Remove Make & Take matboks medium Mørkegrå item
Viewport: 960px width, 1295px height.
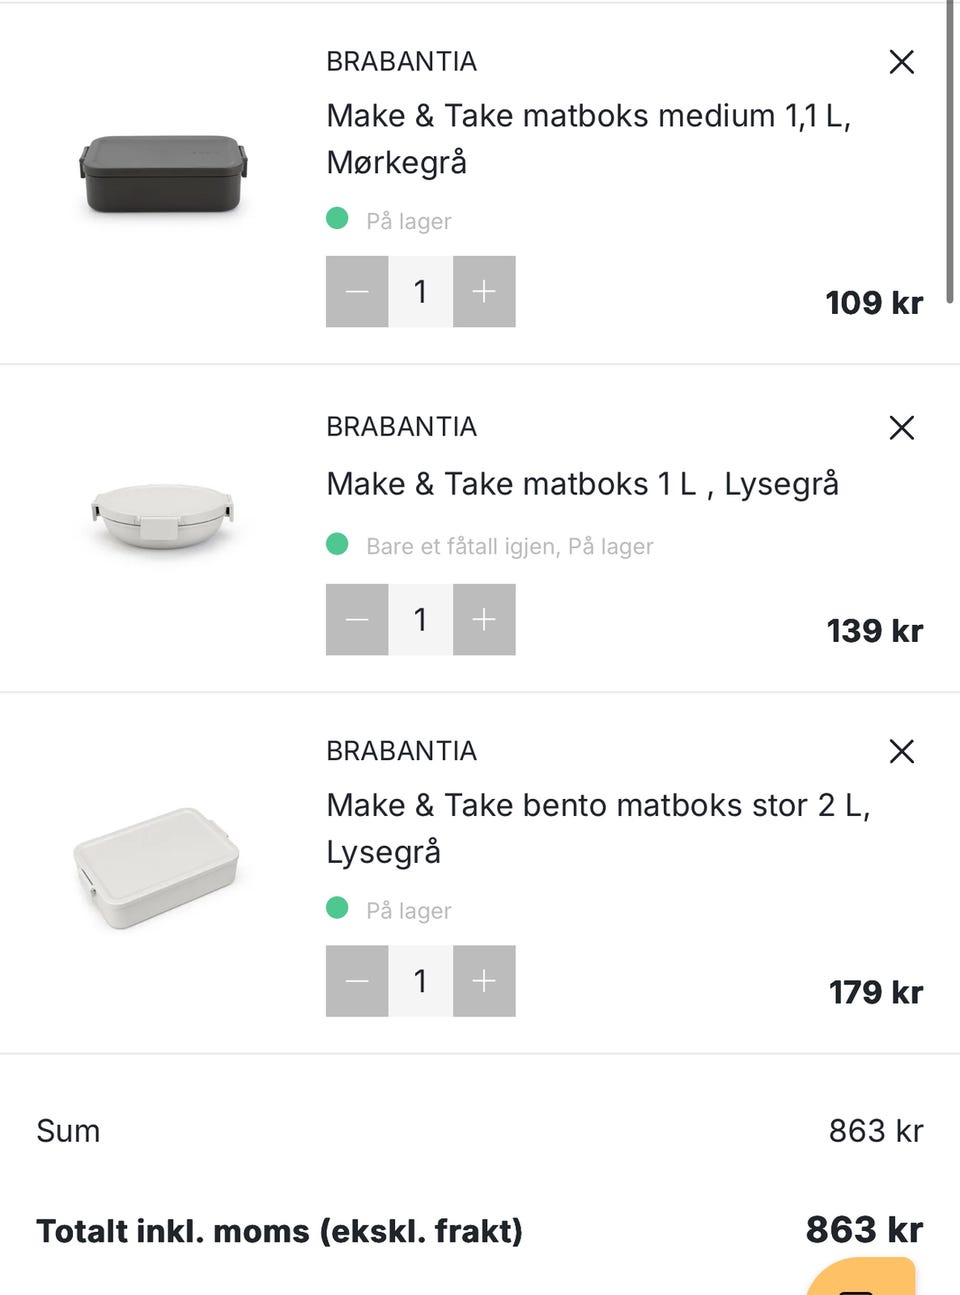[901, 62]
